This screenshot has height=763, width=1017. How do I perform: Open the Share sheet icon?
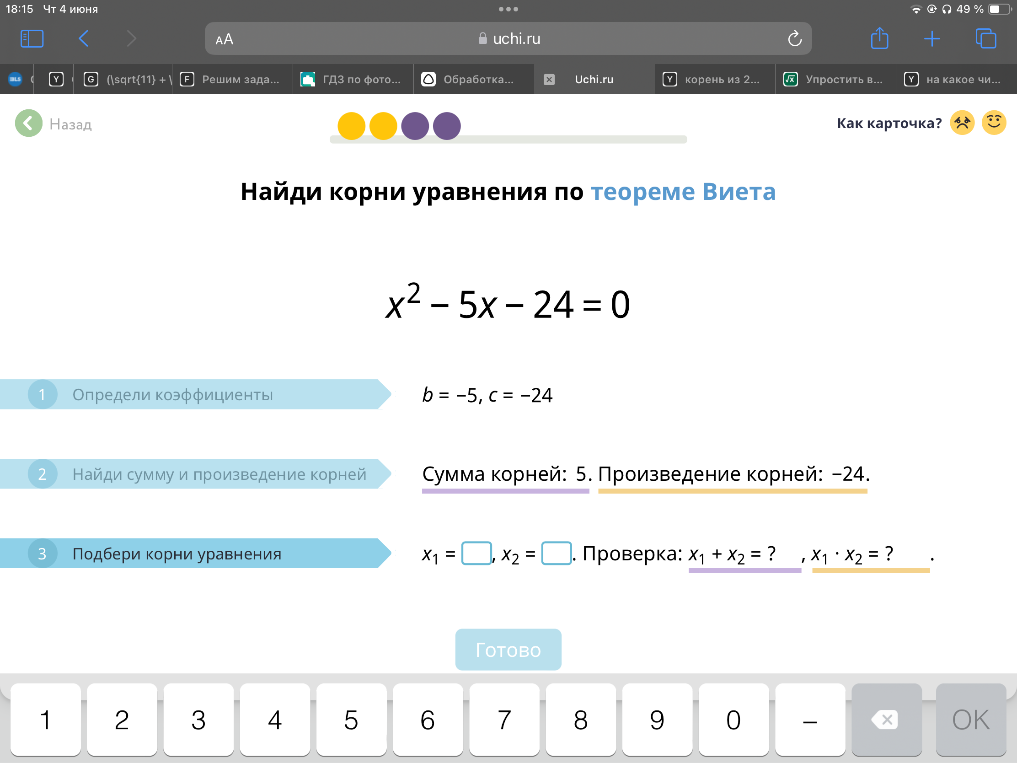tap(879, 38)
